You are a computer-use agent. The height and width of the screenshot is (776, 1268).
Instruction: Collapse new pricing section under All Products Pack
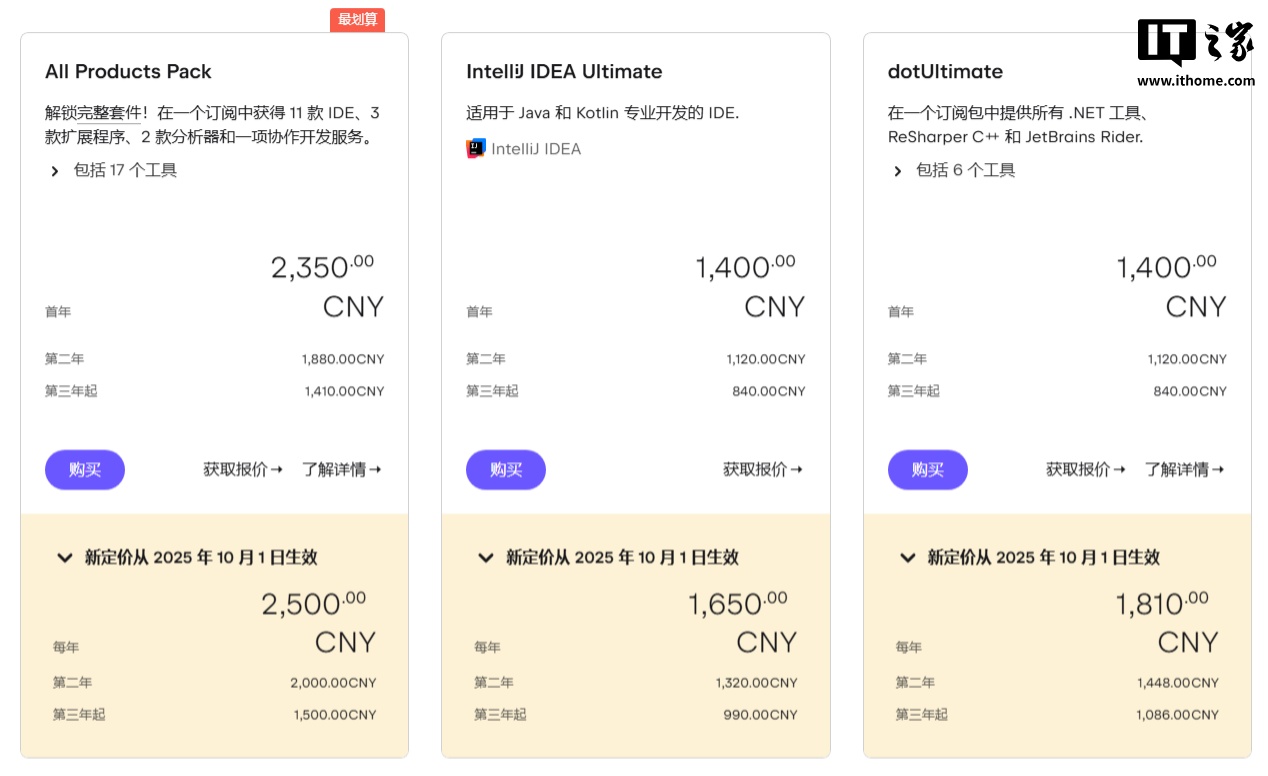pos(65,558)
